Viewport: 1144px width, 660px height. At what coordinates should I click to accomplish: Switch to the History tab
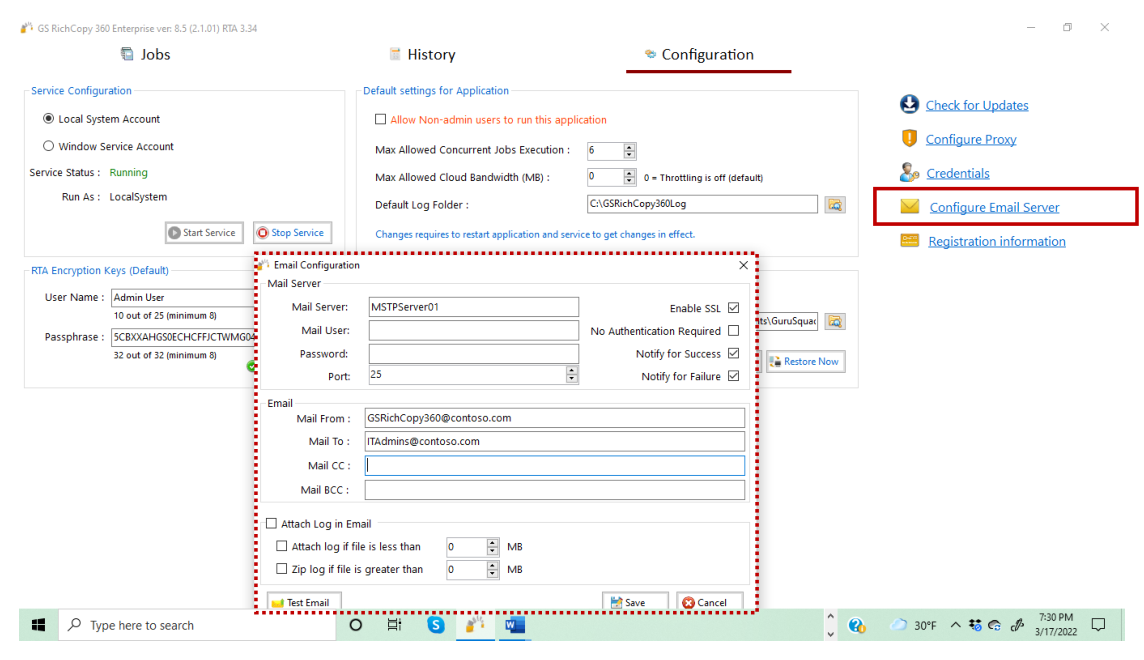[x=422, y=55]
